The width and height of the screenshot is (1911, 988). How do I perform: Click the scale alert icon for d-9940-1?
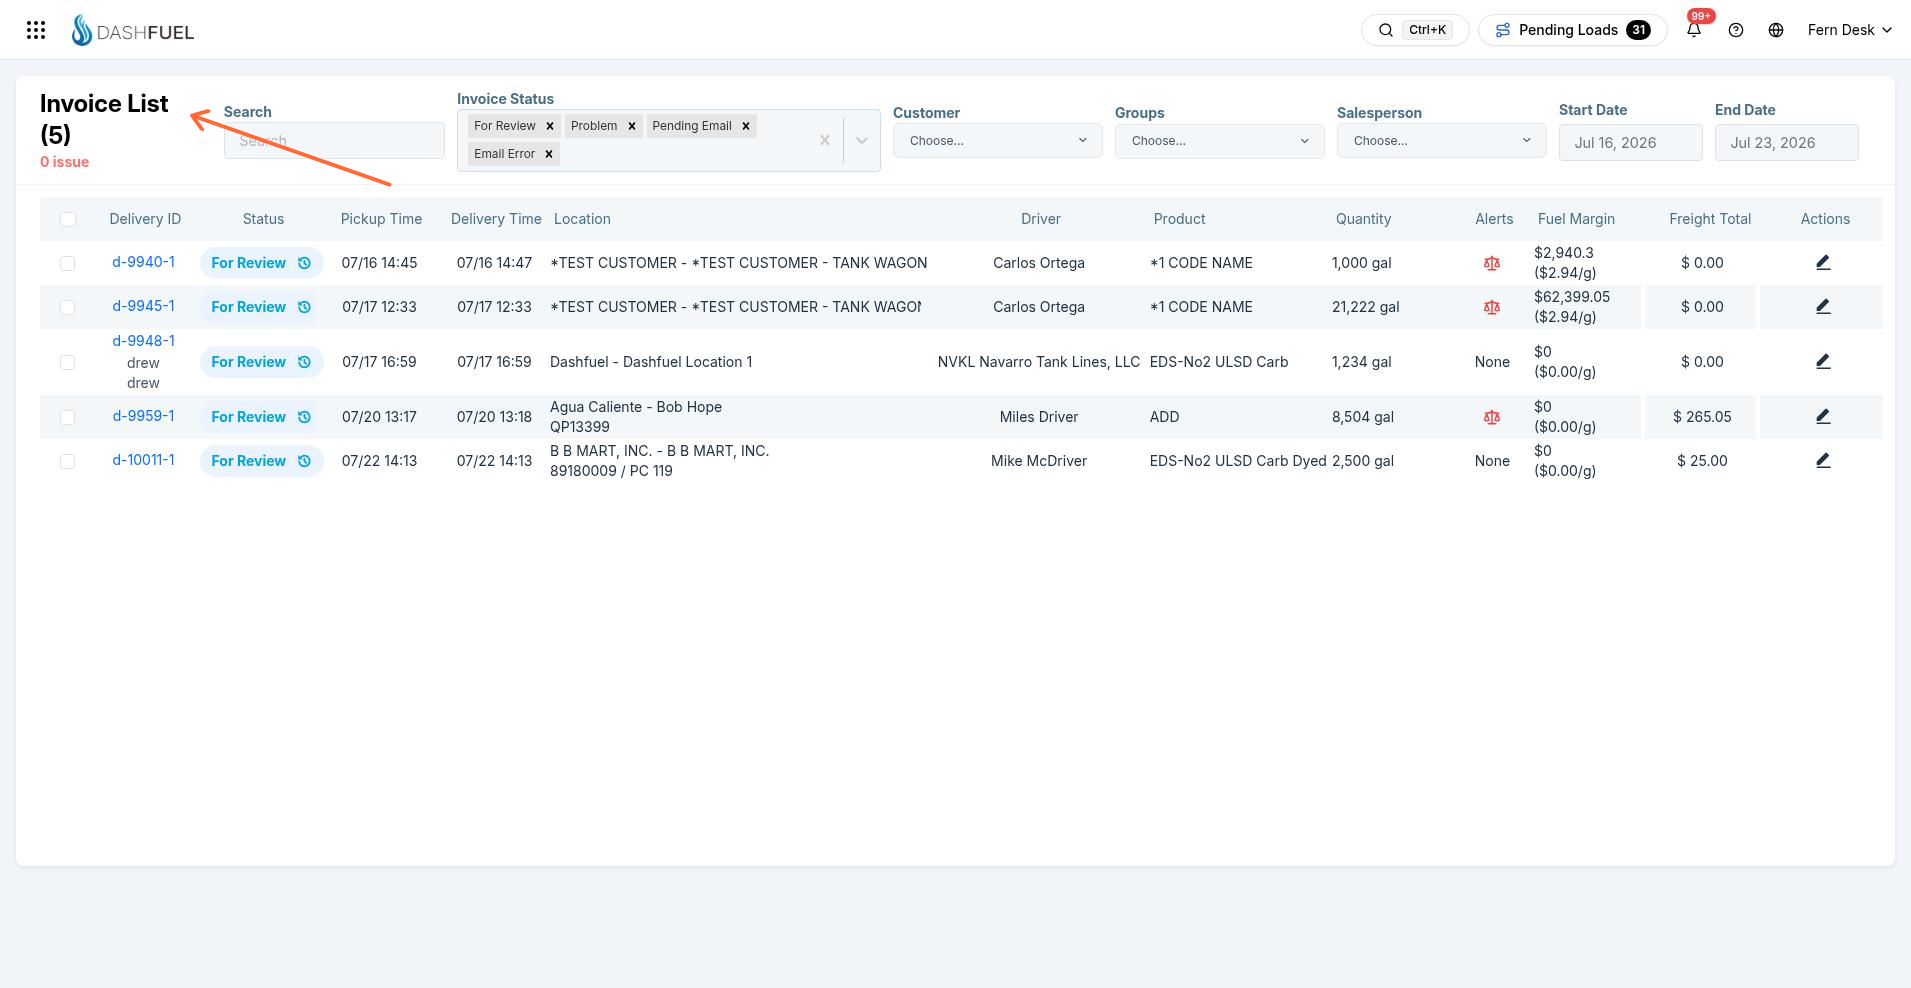pyautogui.click(x=1492, y=263)
